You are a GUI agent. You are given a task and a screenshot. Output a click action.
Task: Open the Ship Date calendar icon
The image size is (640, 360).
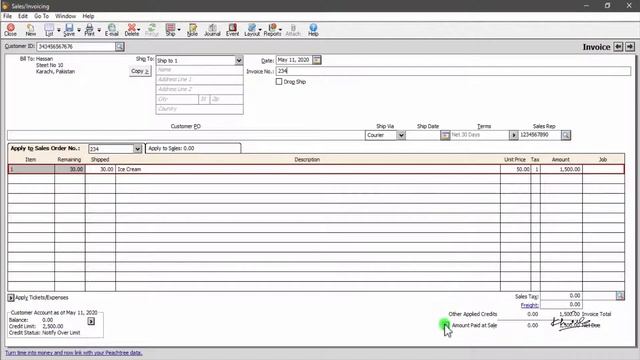click(445, 135)
